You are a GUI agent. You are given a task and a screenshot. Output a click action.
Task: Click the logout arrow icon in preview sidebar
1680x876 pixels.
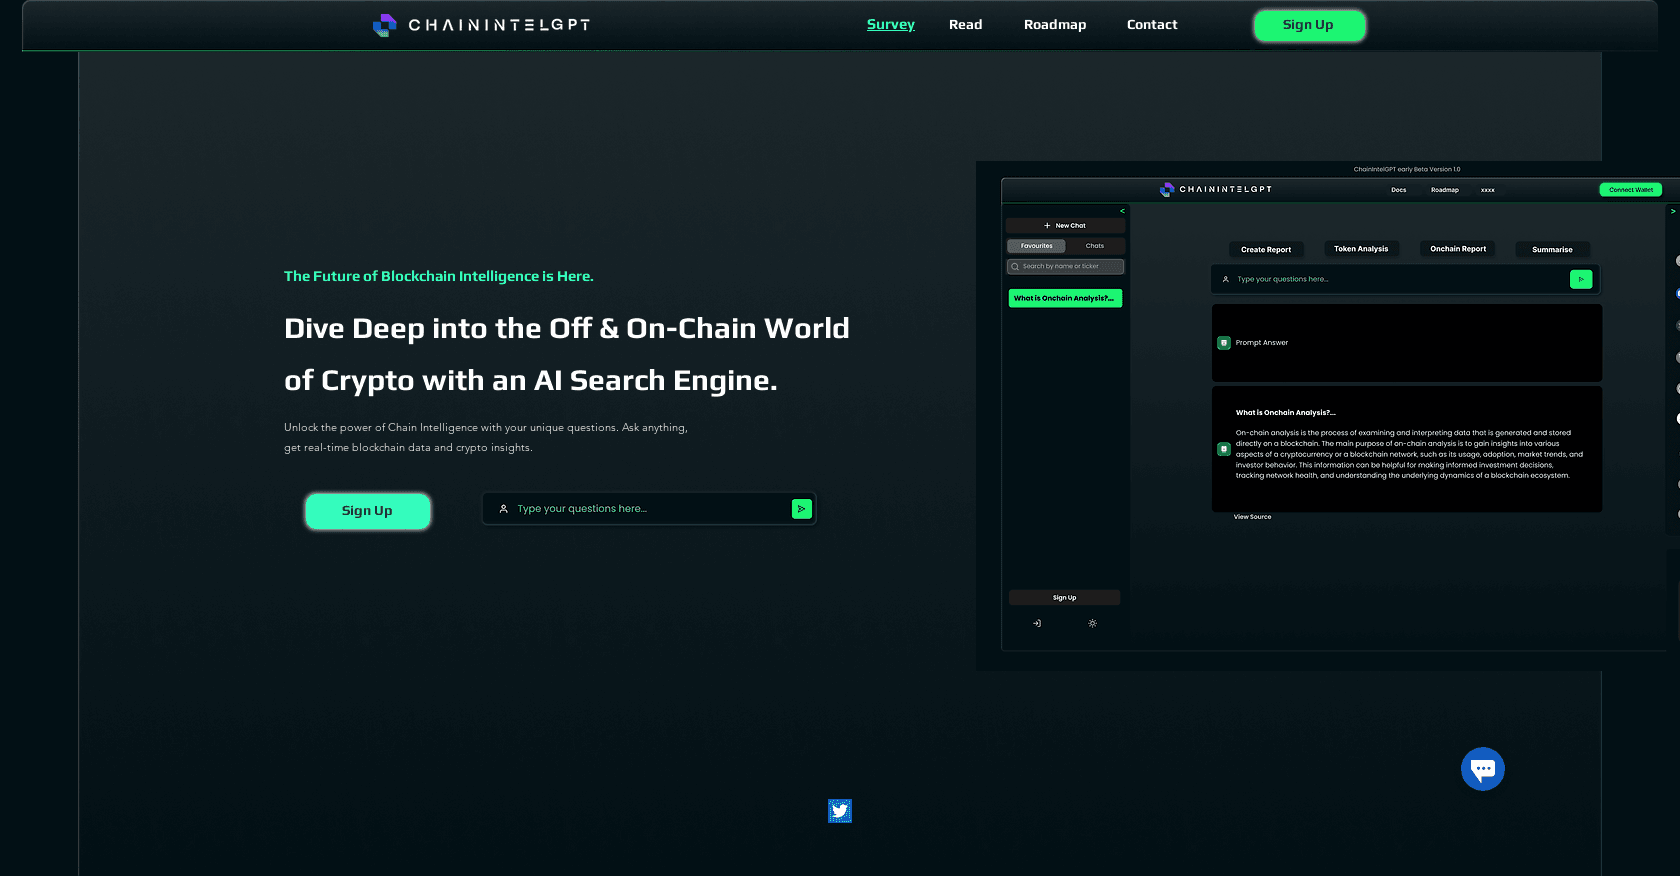click(1037, 623)
